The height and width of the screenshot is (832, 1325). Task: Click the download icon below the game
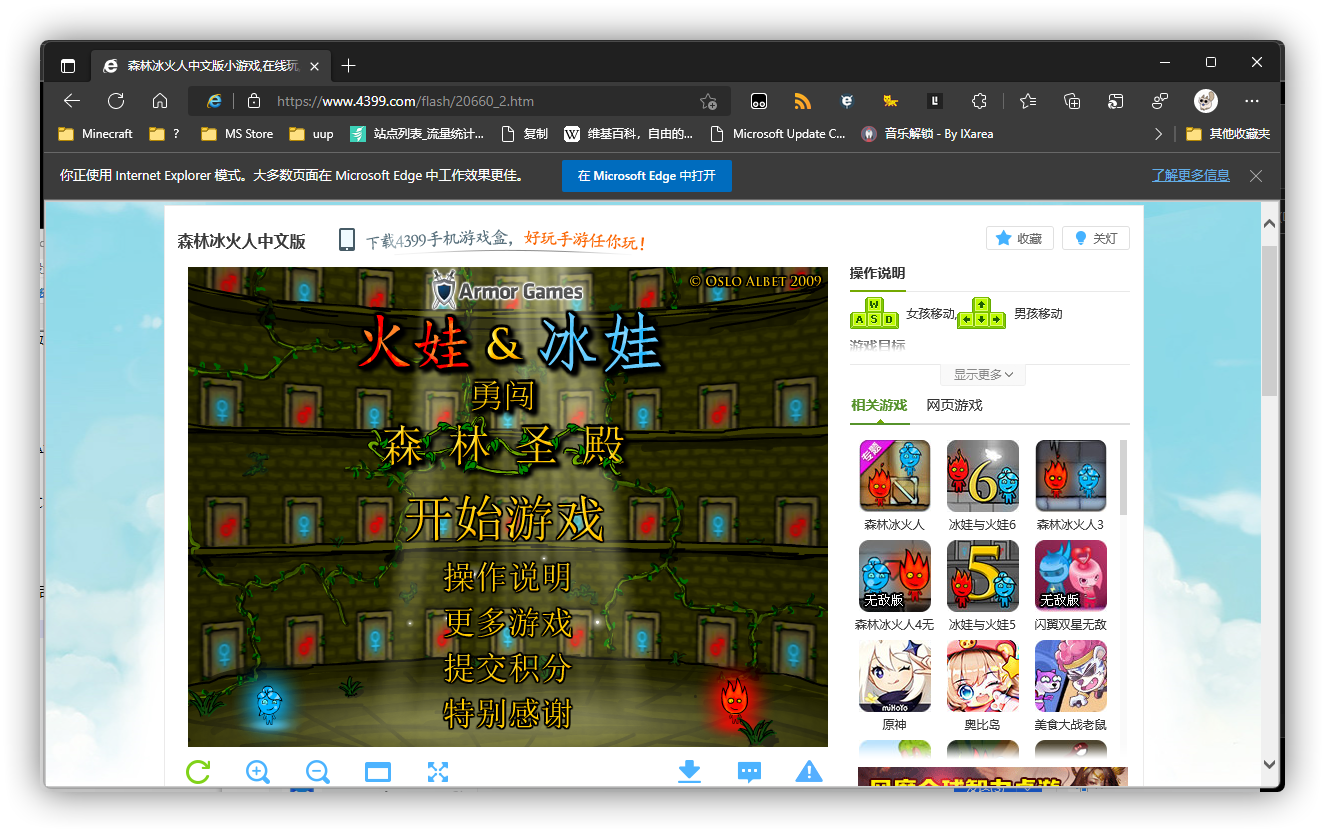[689, 771]
